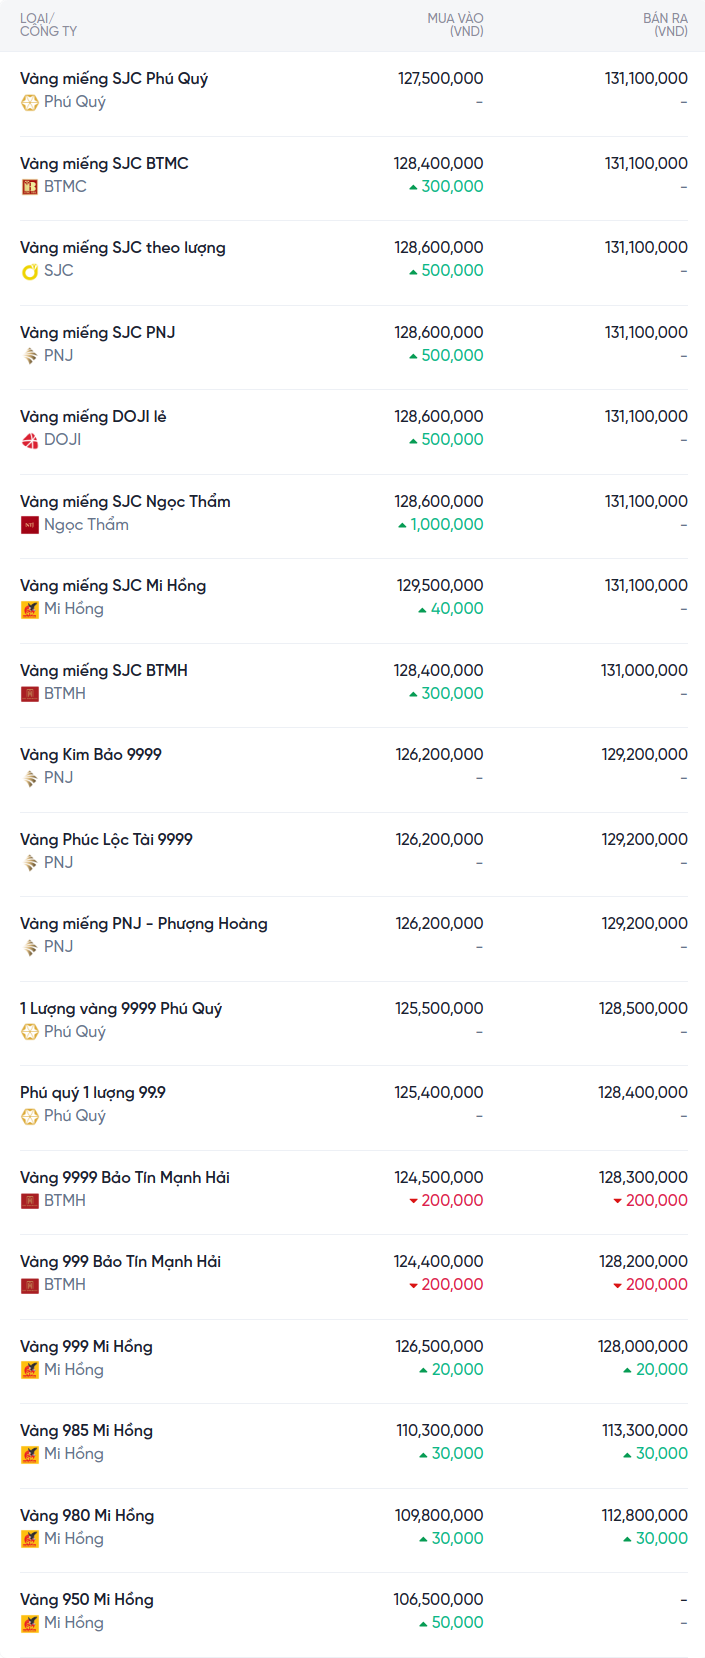
Task: Click the Mi Hồng logo under Vàng 950 Mi Hồng
Action: click(30, 1623)
